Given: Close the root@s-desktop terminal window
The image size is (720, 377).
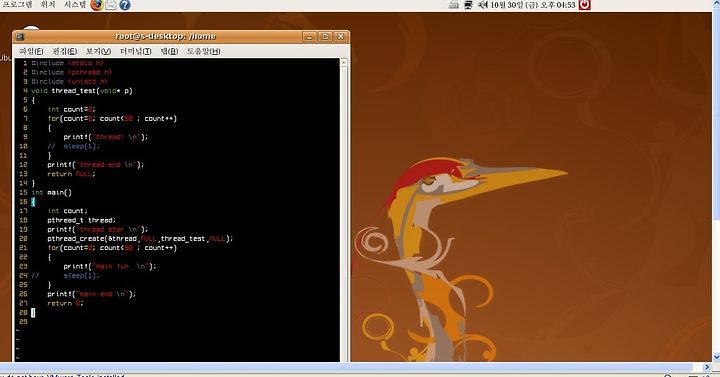Looking at the screenshot, I should point(341,37).
